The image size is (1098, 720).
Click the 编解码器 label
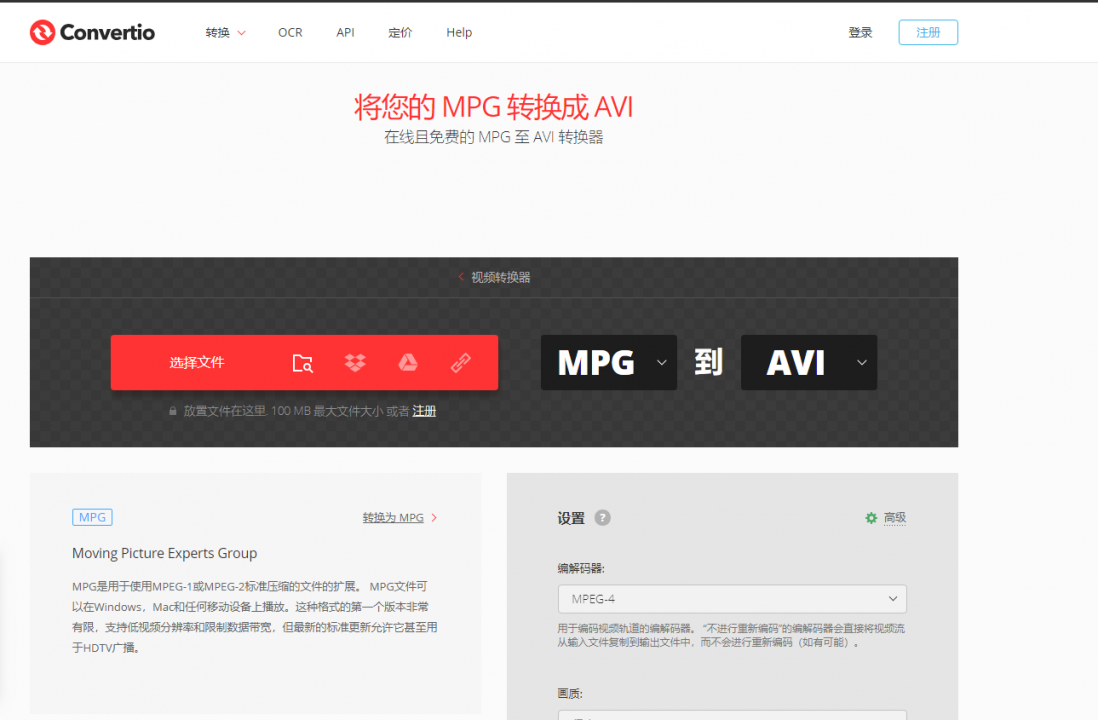click(581, 568)
